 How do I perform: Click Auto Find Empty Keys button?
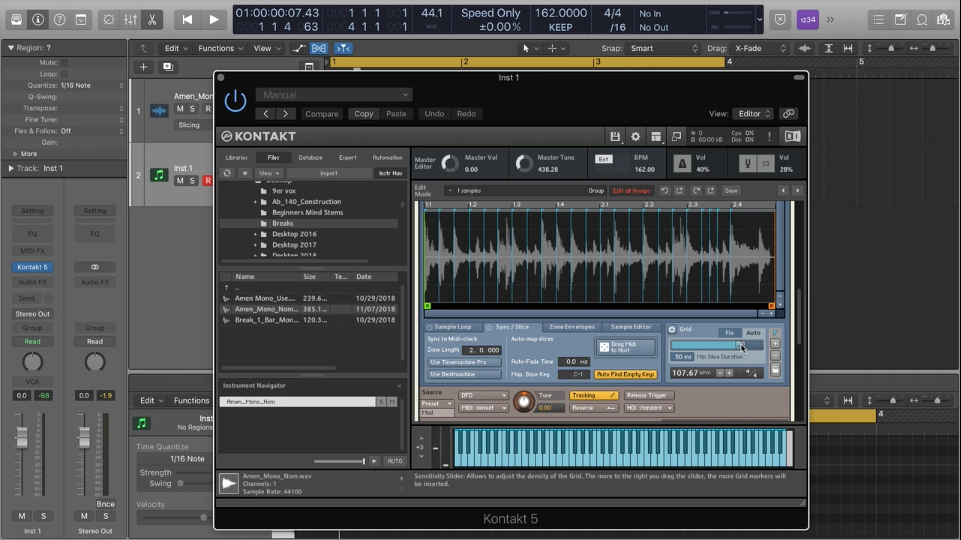[x=625, y=375]
